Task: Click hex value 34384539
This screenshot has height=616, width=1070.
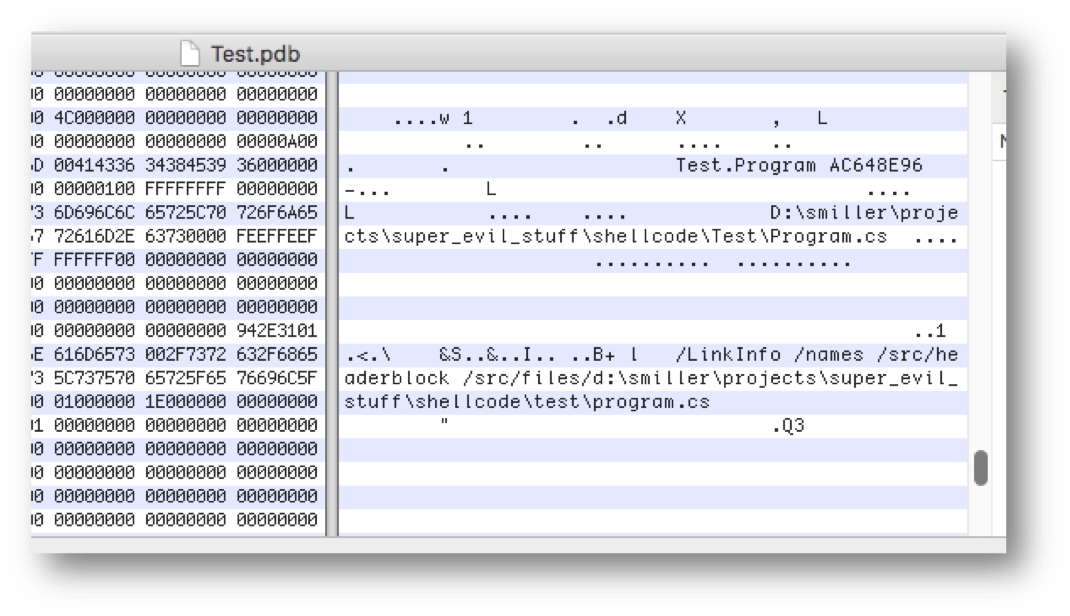Action: click(186, 165)
